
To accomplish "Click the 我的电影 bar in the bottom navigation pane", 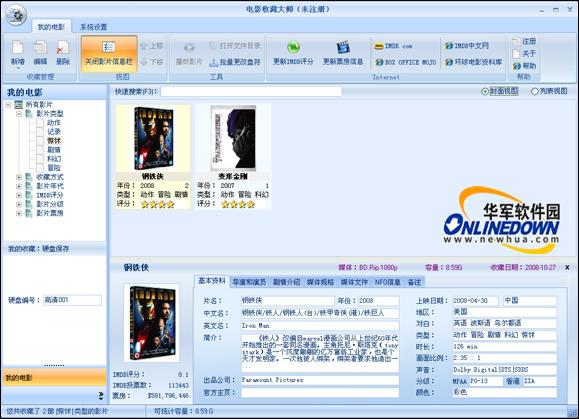I will 54,378.
